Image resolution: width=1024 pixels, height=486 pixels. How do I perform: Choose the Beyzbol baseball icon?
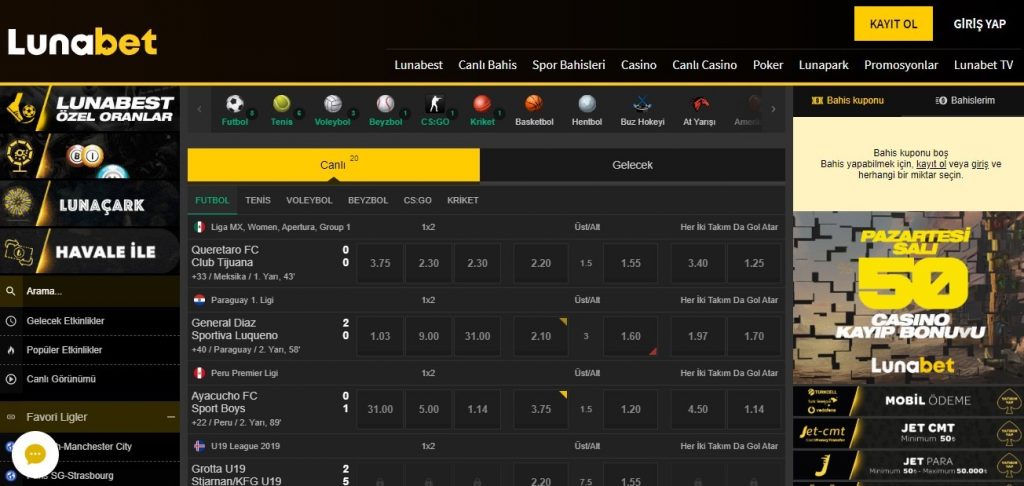coord(385,104)
